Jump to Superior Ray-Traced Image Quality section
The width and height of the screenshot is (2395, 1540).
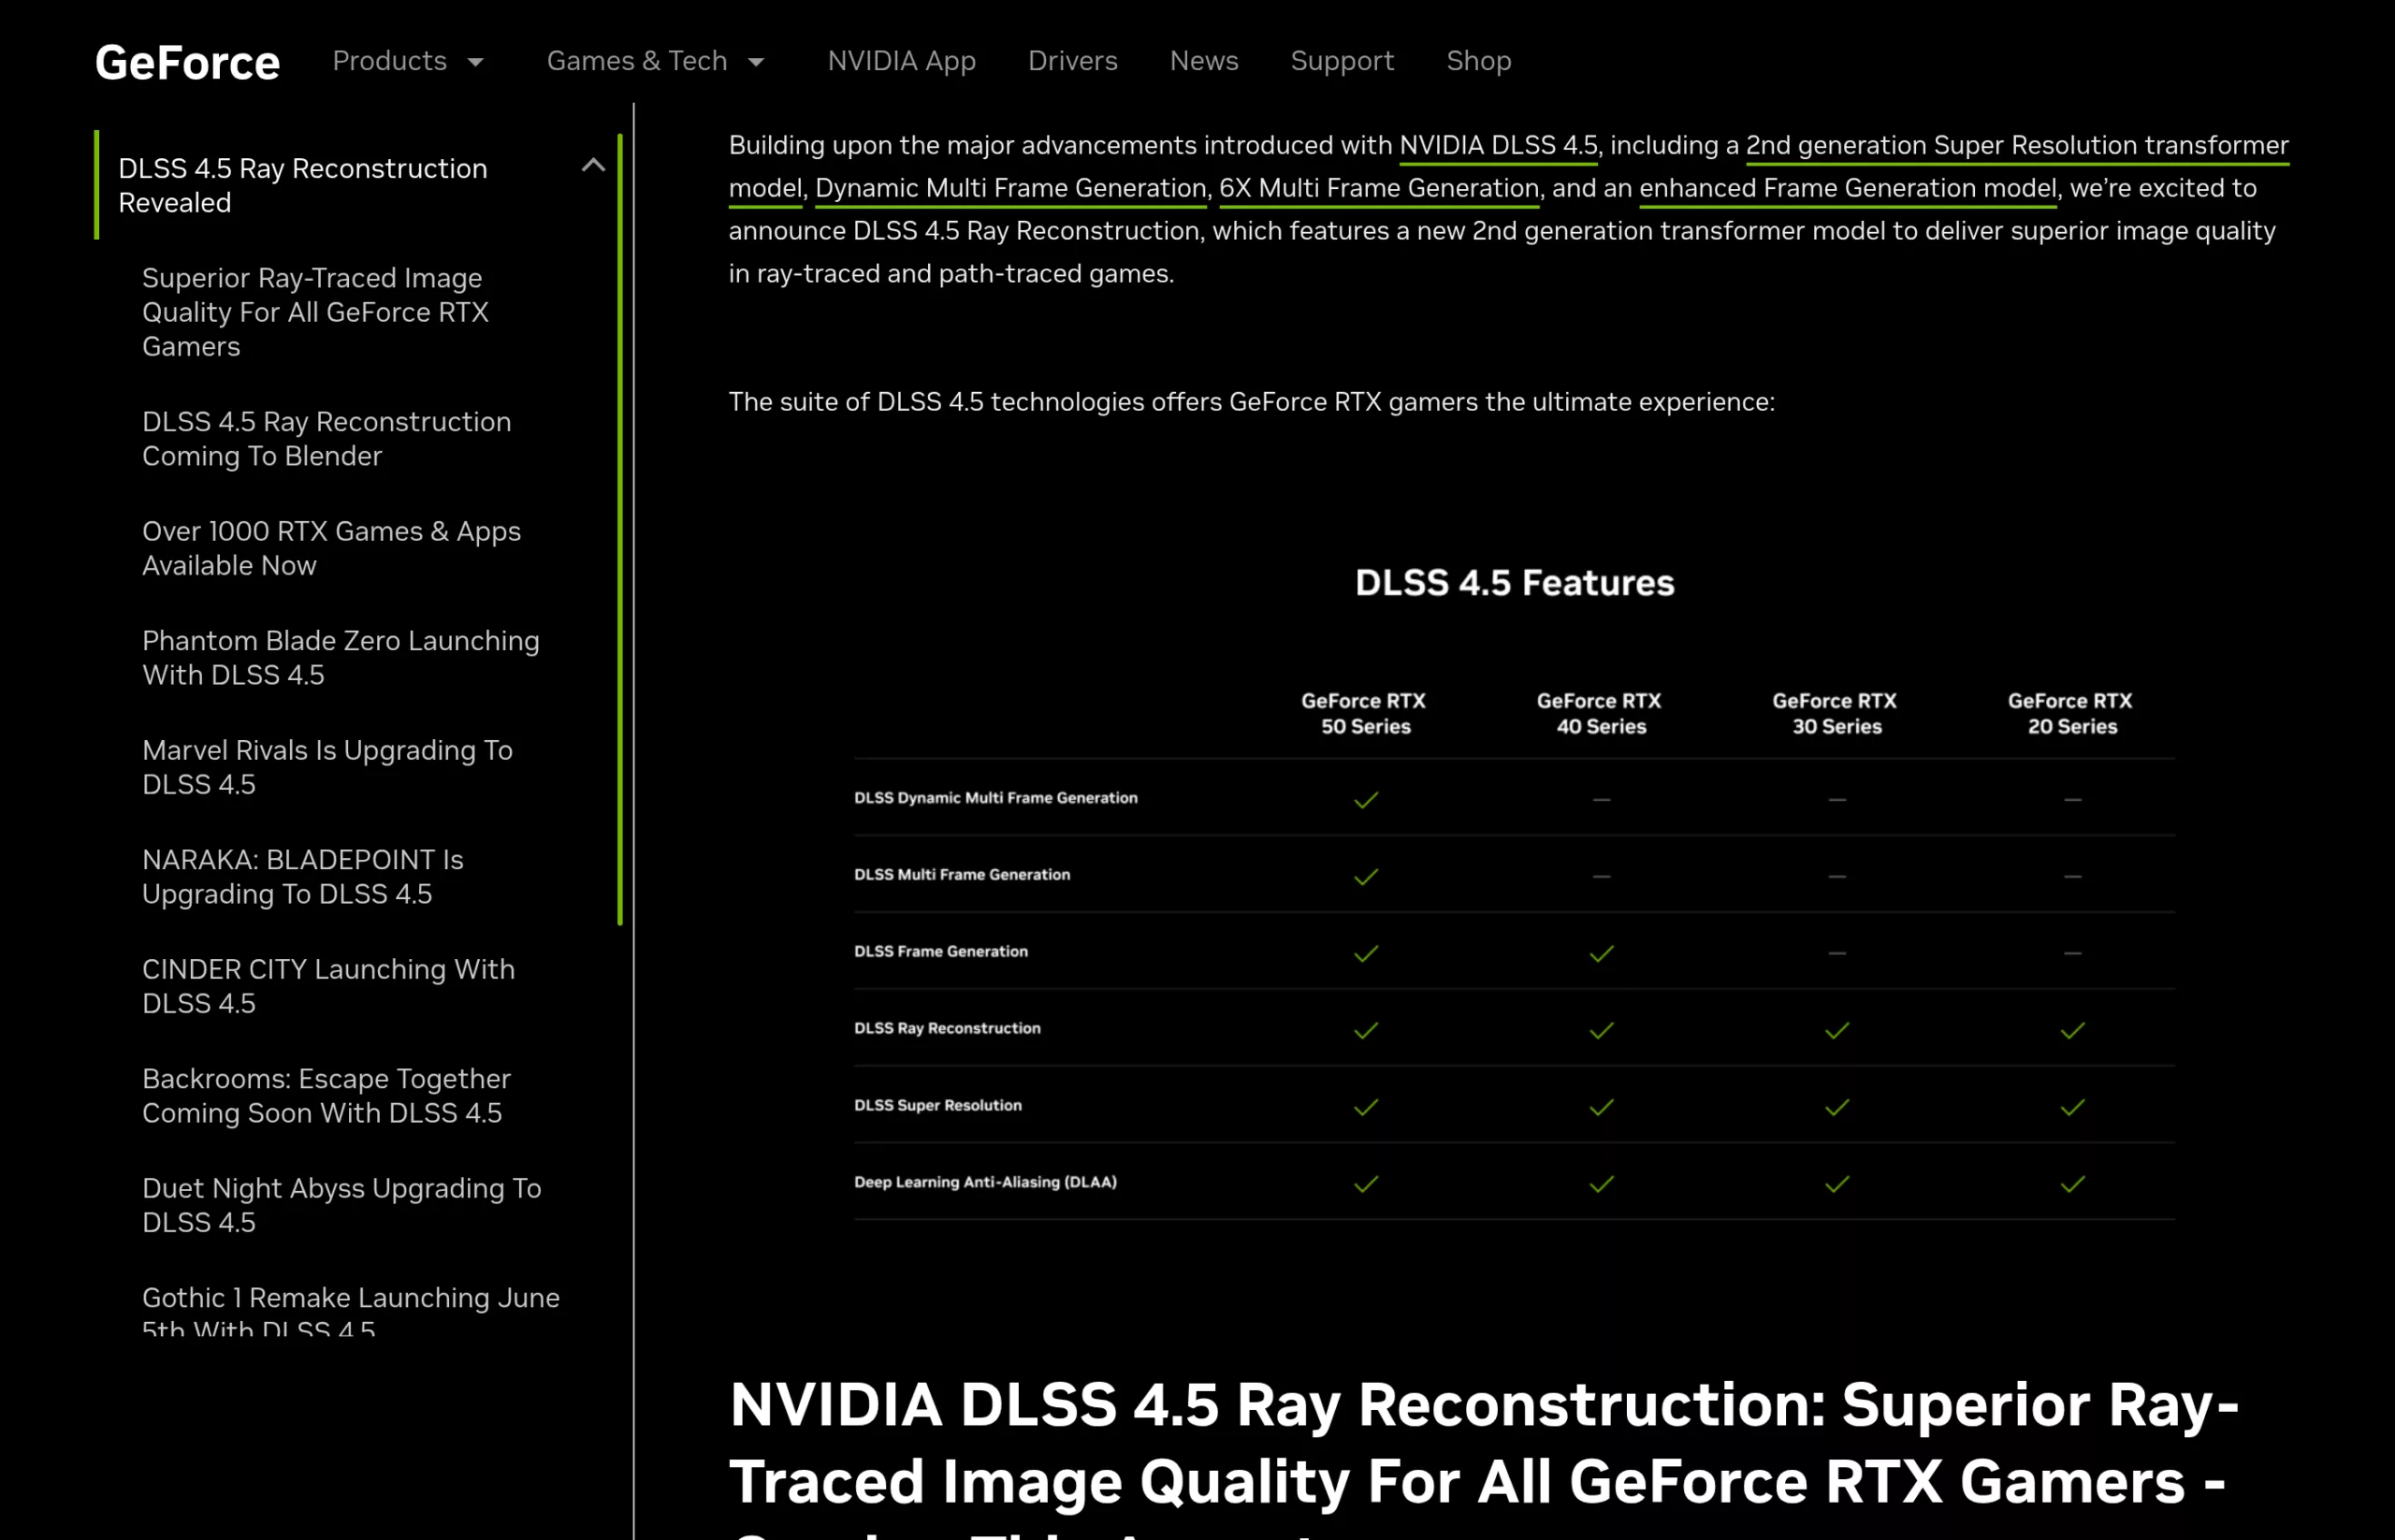(315, 312)
